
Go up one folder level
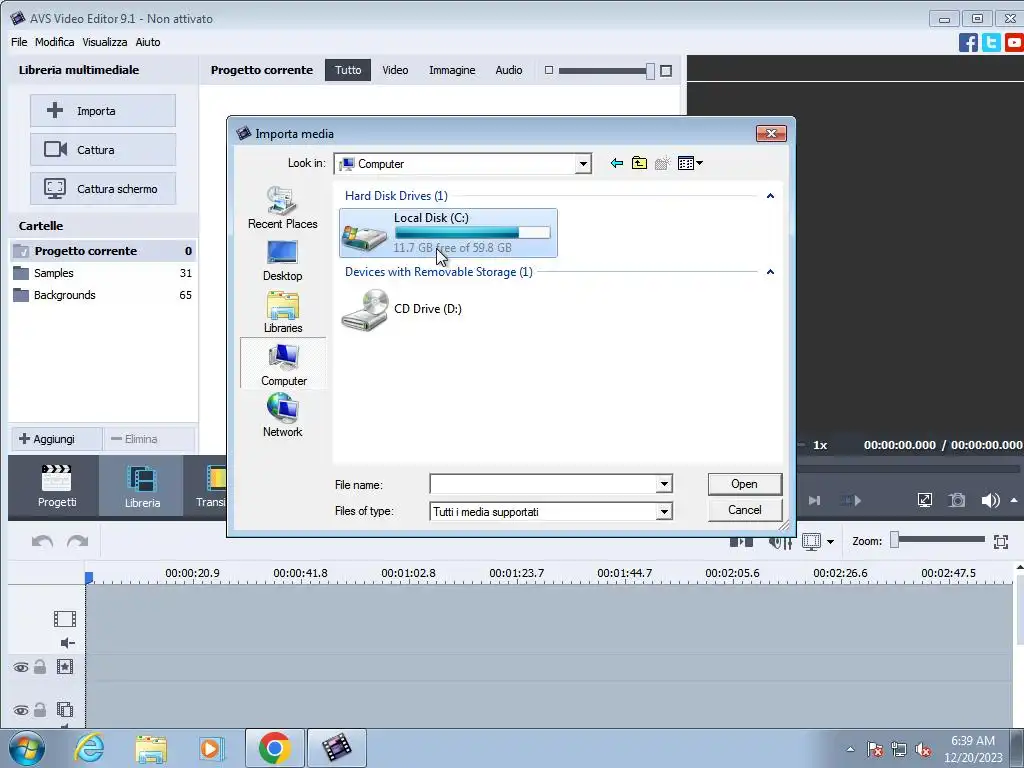click(x=639, y=163)
